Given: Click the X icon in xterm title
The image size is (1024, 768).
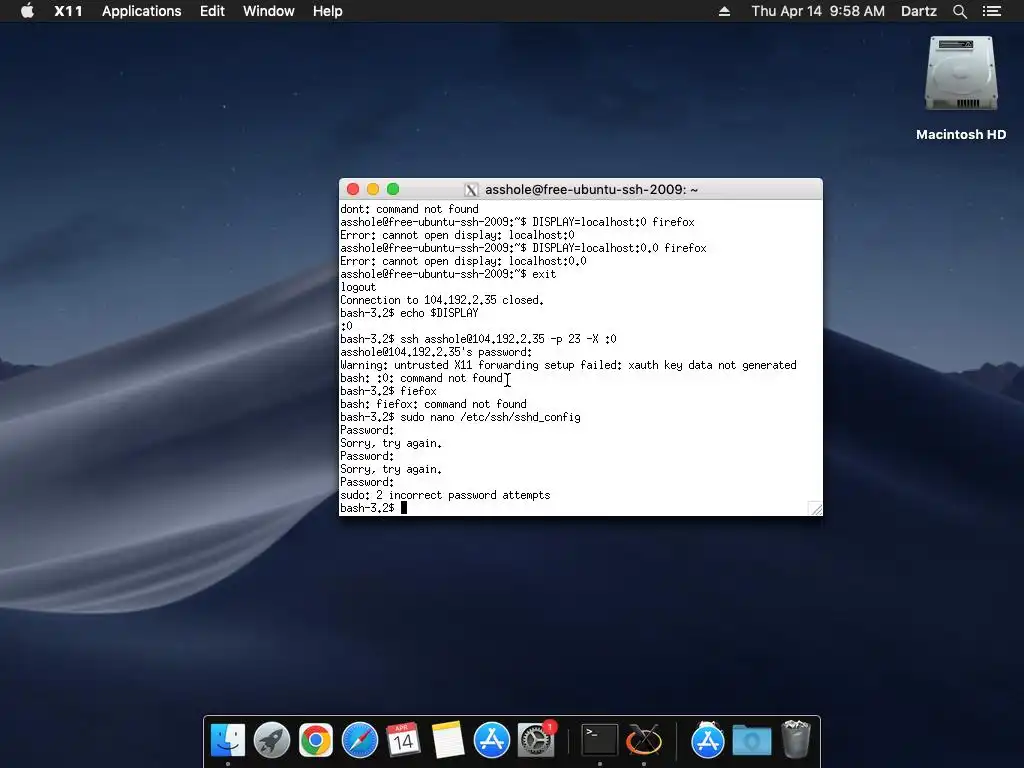Looking at the screenshot, I should [x=471, y=189].
